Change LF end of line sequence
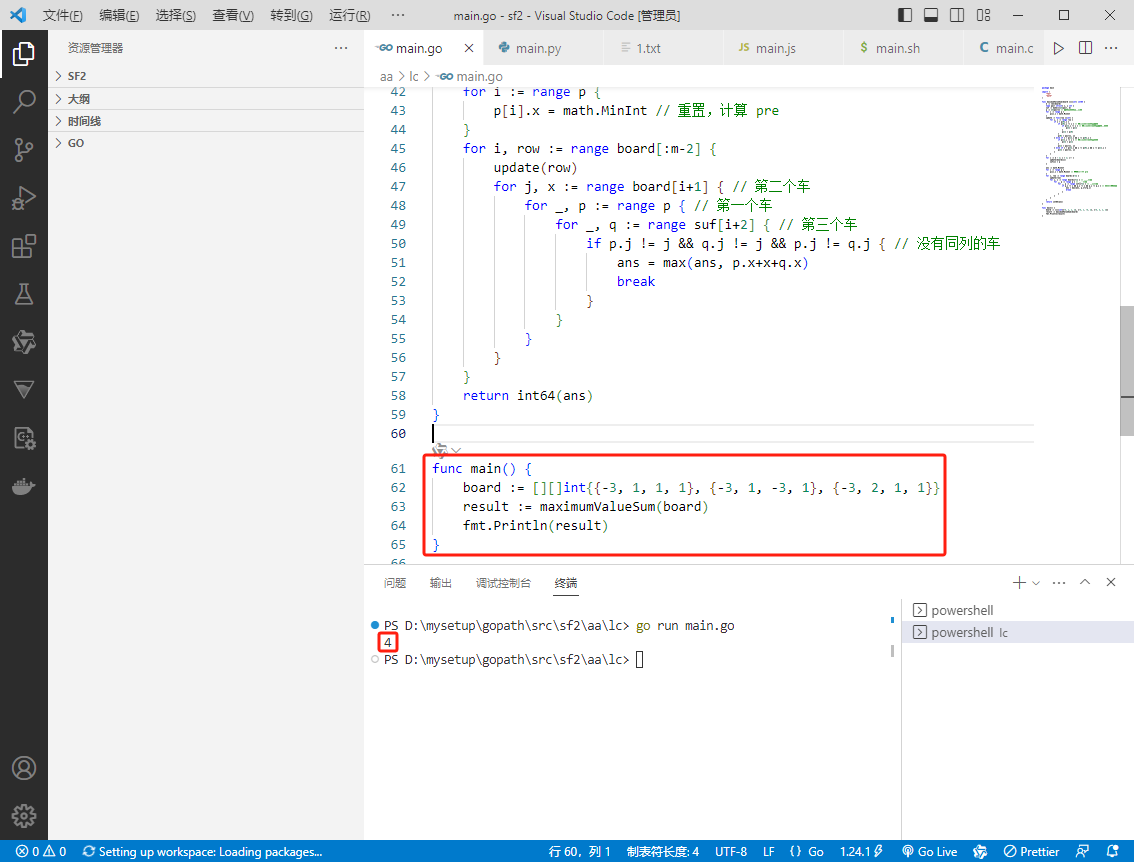The width and height of the screenshot is (1134, 862). [768, 851]
